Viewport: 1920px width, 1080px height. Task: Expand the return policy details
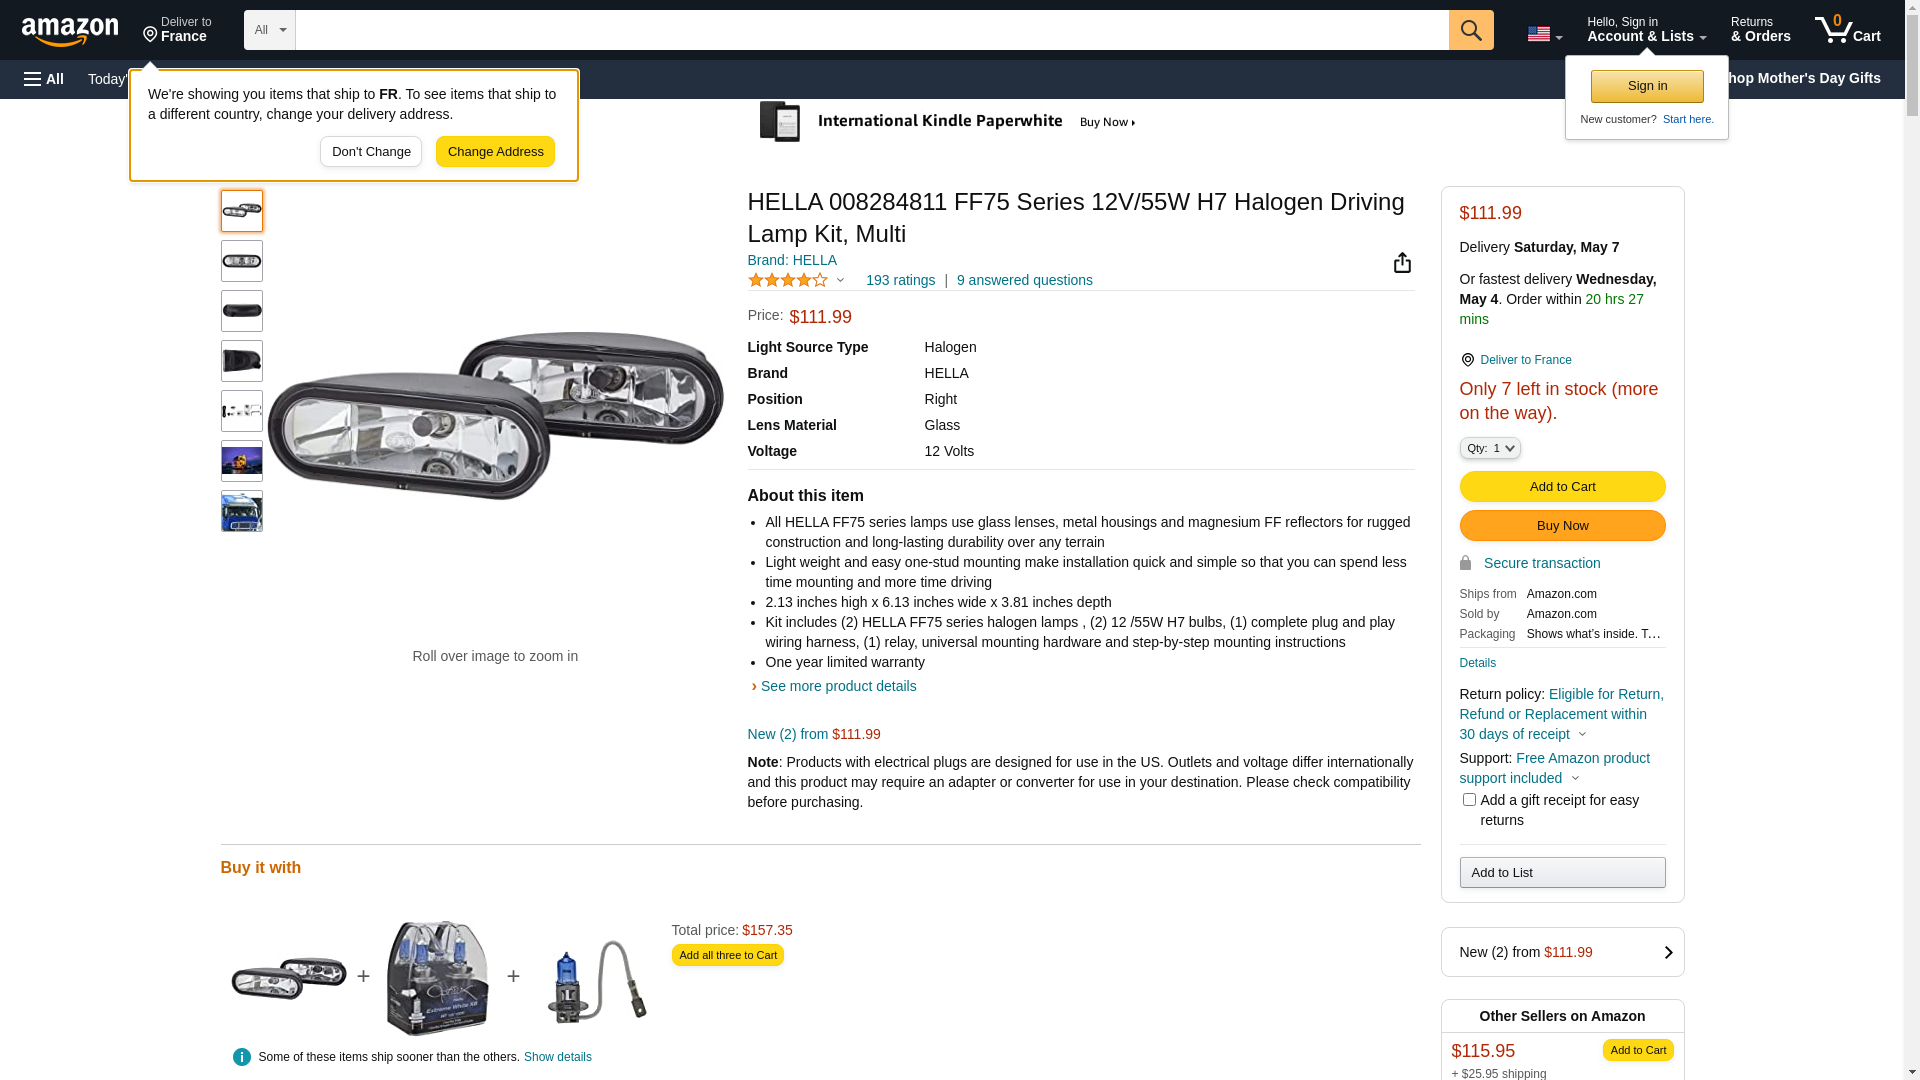(1582, 735)
